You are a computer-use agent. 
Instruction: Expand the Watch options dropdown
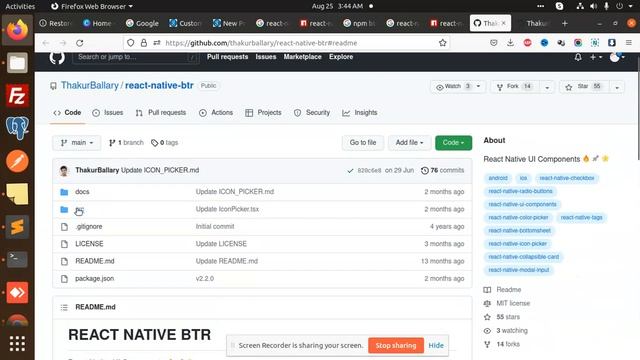coord(478,86)
